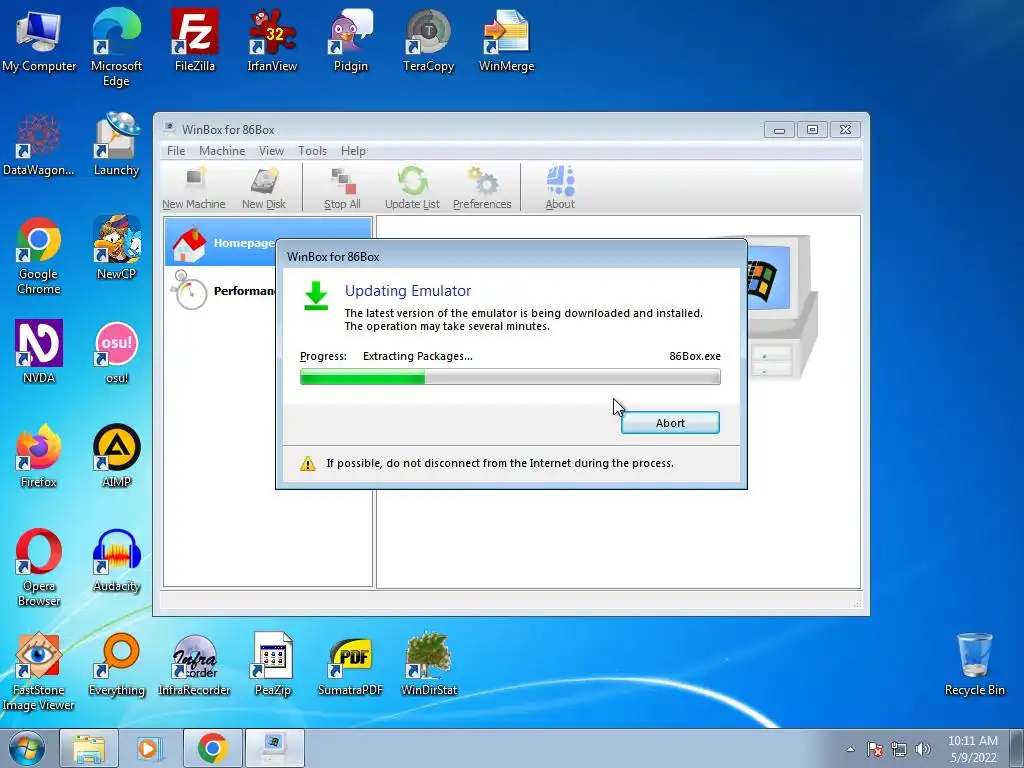
Task: Click the Update List toolbar icon
Action: tap(412, 188)
